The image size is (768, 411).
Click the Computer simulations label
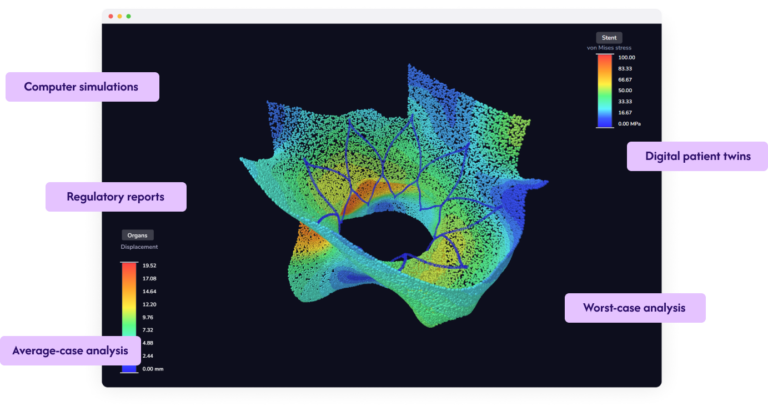pyautogui.click(x=82, y=87)
